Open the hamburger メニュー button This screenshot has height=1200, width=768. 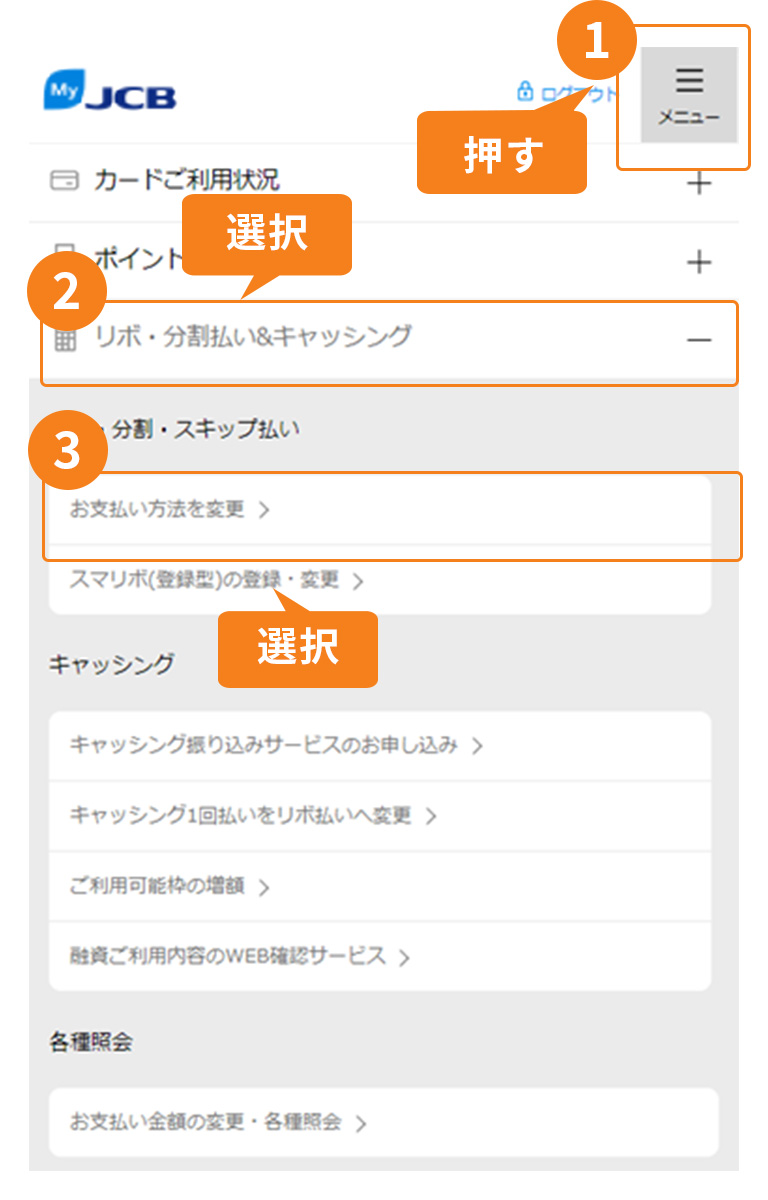[x=689, y=95]
